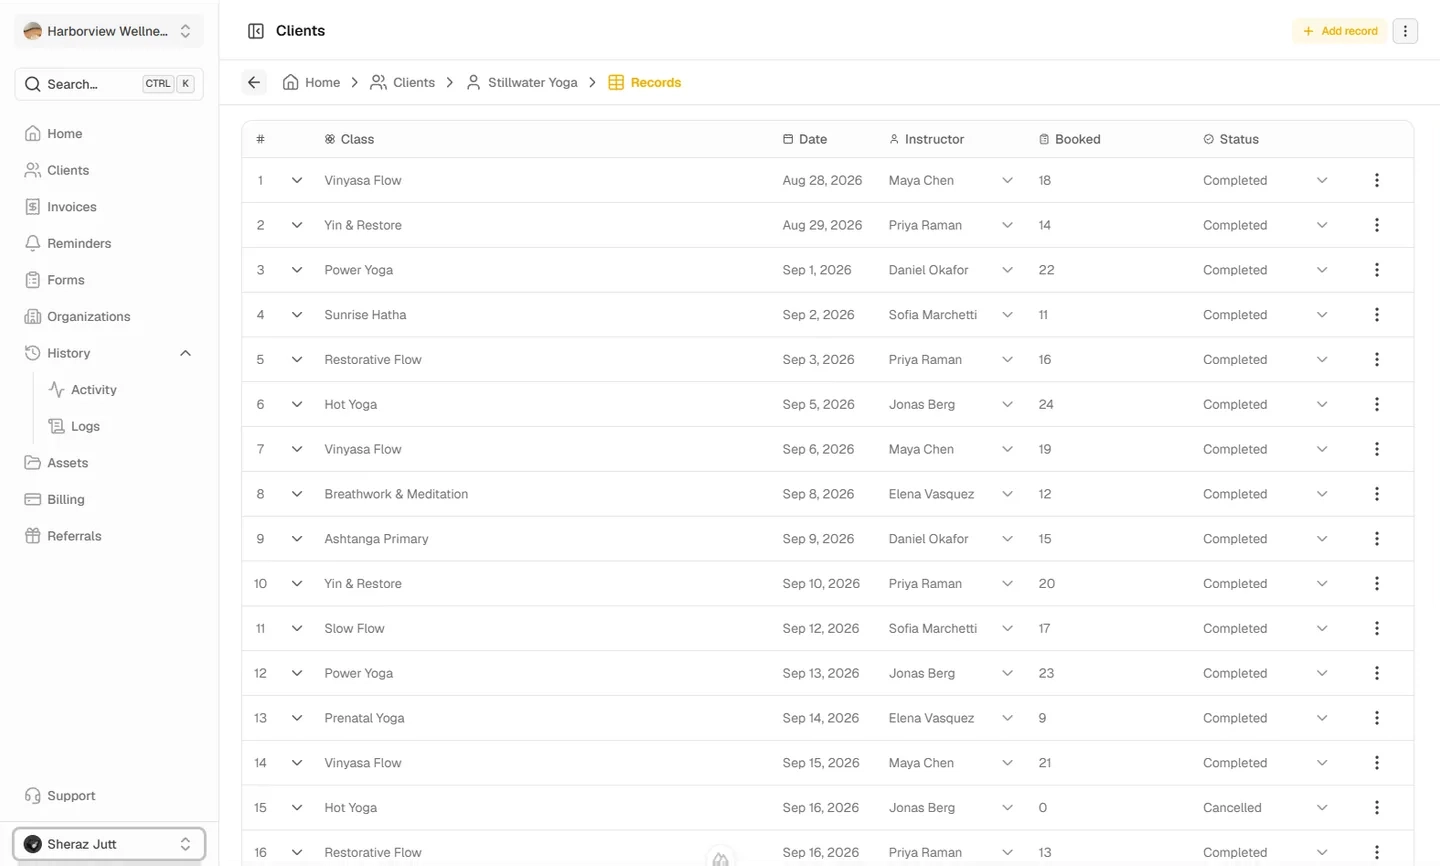
Task: Open the more options menu near Add record
Action: (x=1405, y=31)
